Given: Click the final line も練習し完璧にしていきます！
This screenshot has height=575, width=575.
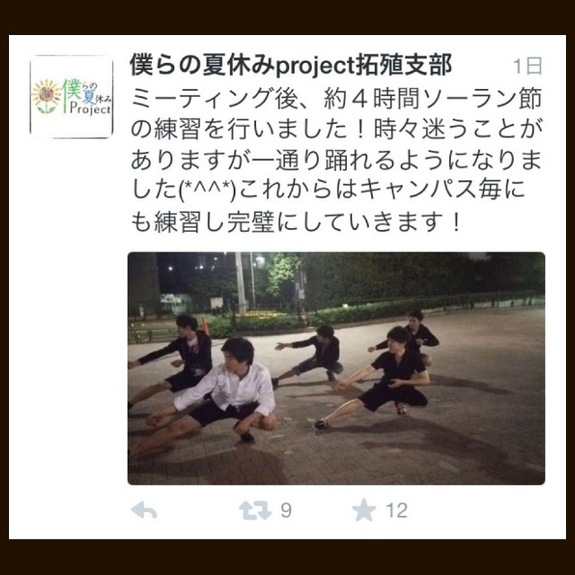Looking at the screenshot, I should (x=296, y=222).
